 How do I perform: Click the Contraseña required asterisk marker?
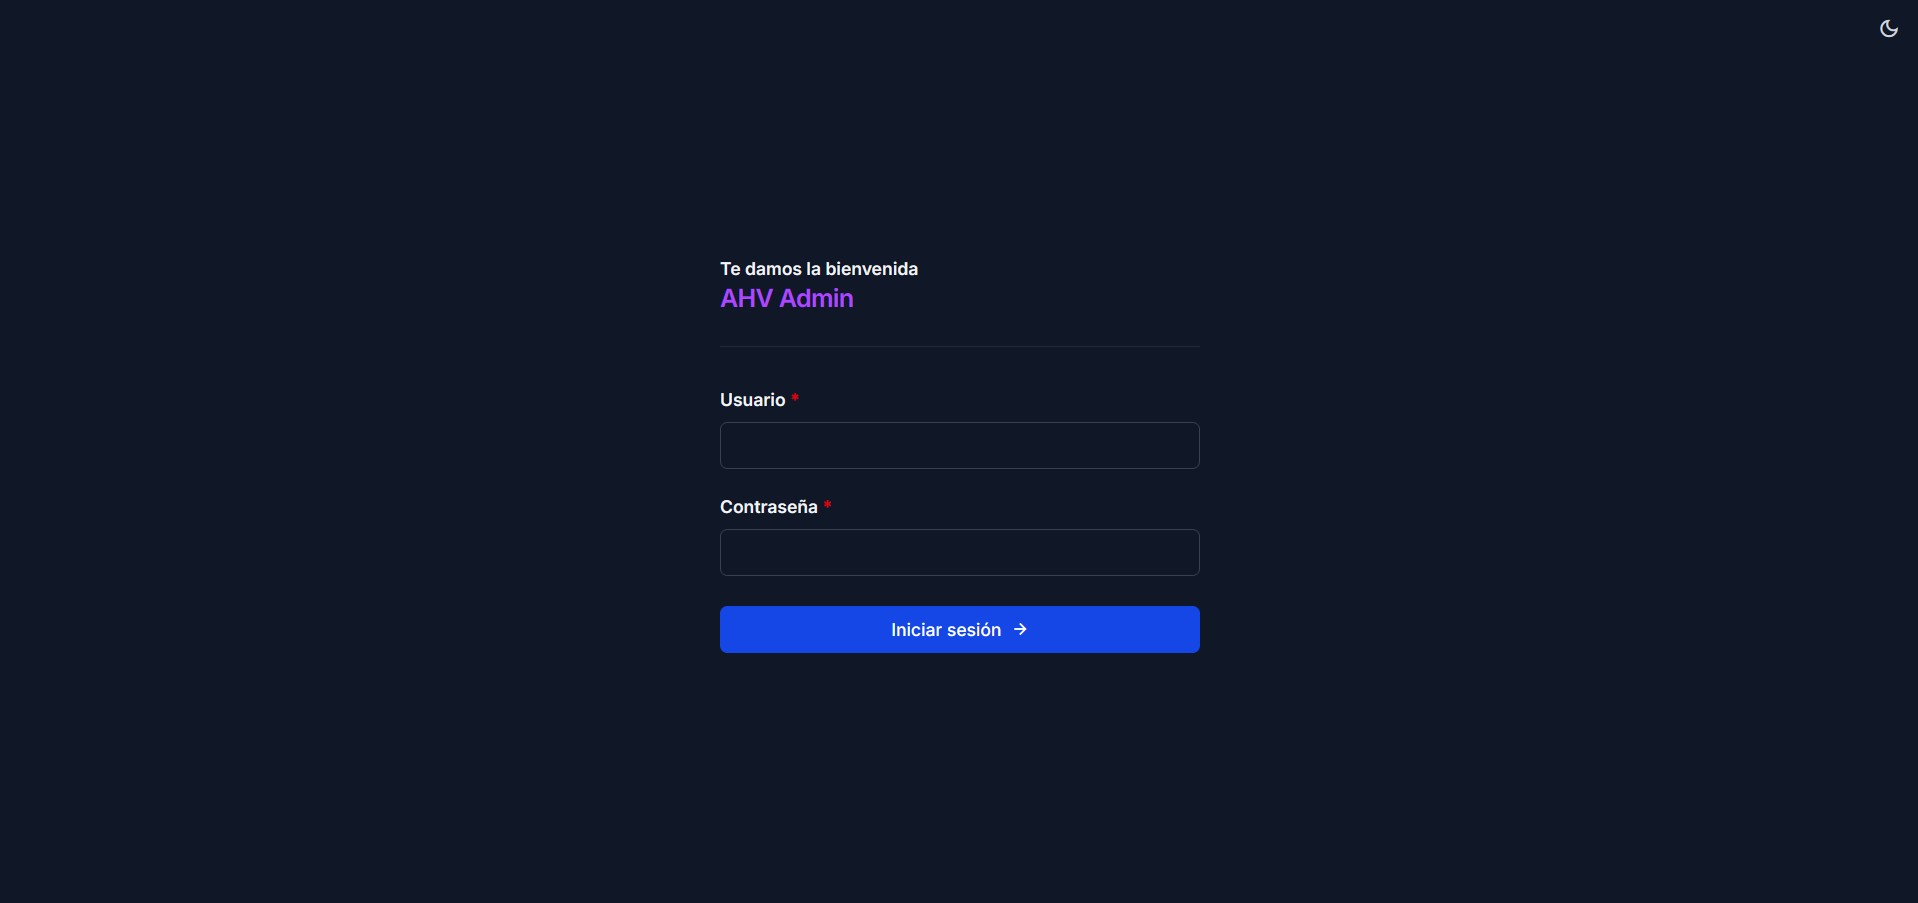click(x=829, y=505)
